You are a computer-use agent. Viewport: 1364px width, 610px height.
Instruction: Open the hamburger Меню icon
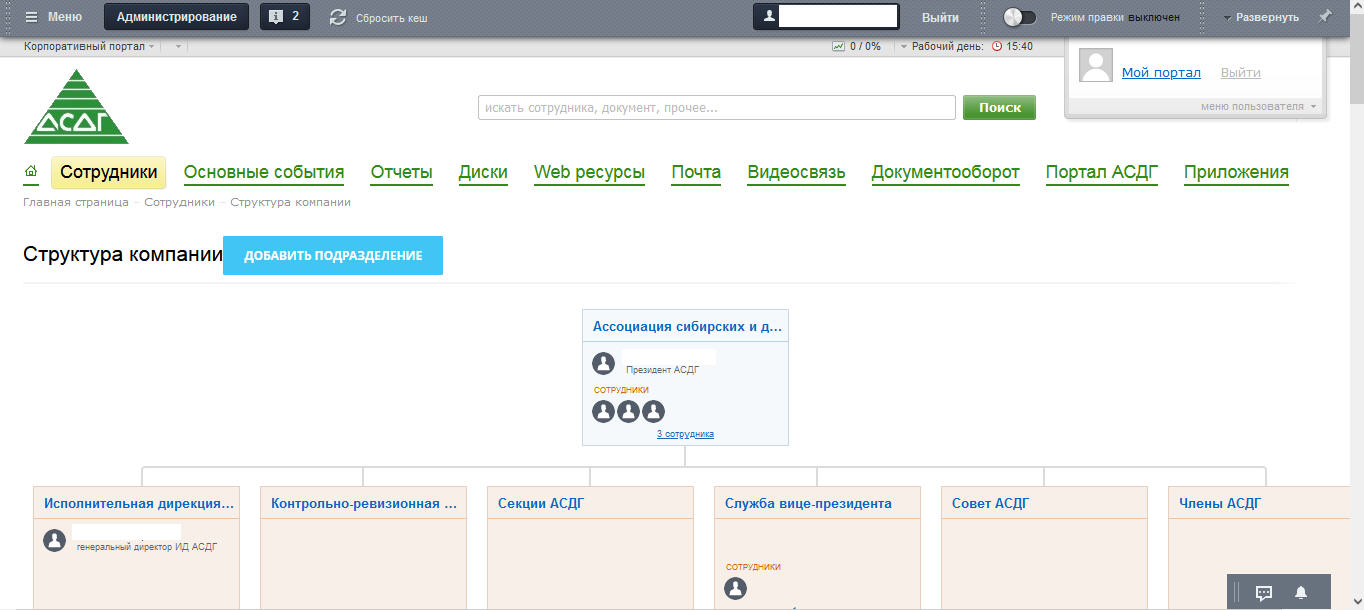(x=31, y=17)
